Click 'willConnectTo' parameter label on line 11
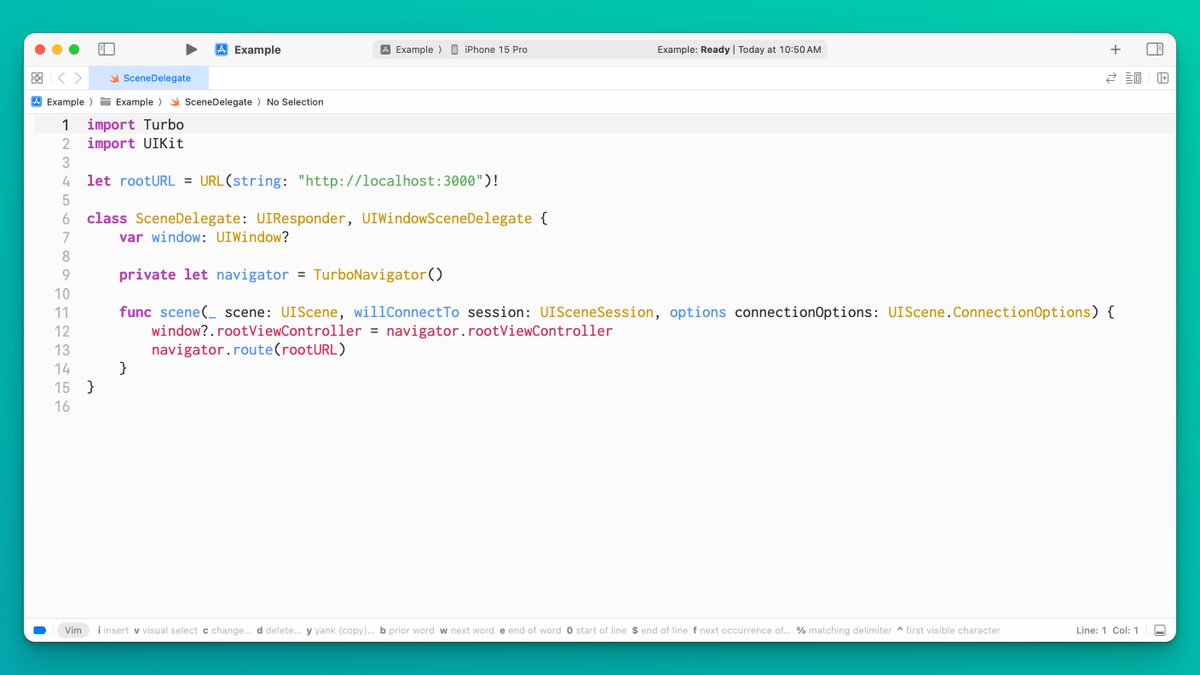This screenshot has height=675, width=1200. coord(406,312)
